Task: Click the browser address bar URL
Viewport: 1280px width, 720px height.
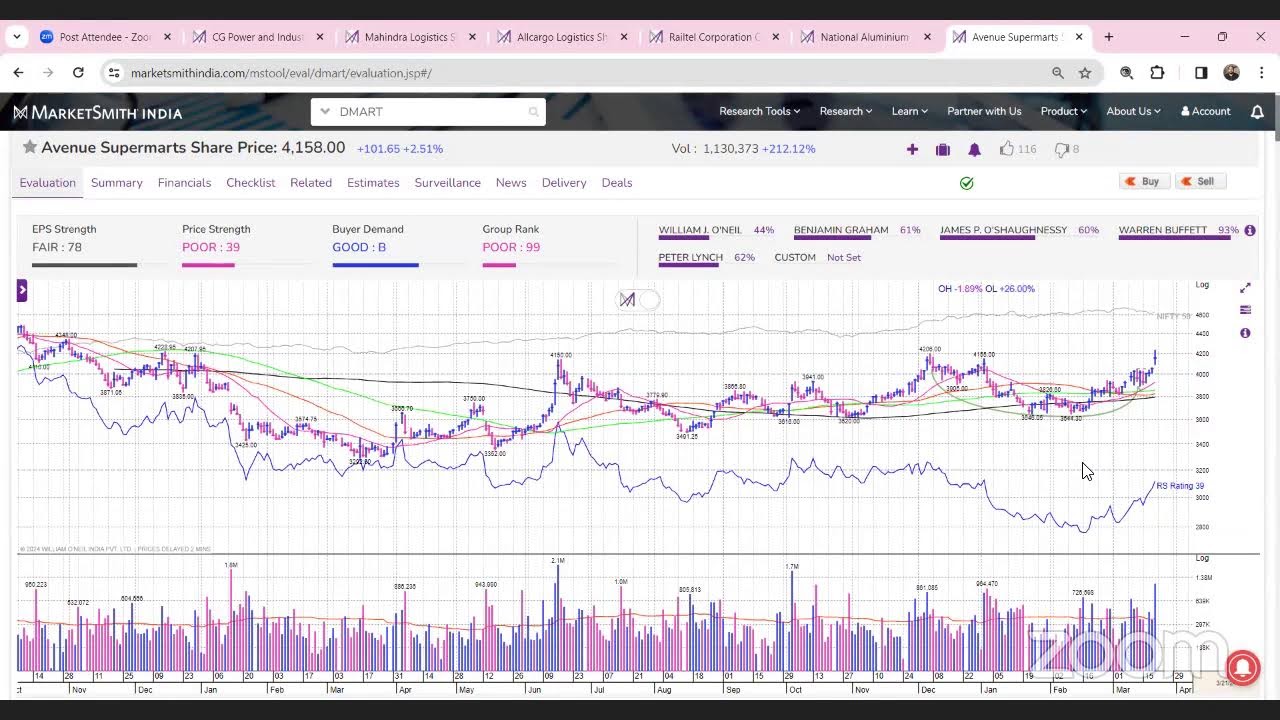Action: point(281,73)
